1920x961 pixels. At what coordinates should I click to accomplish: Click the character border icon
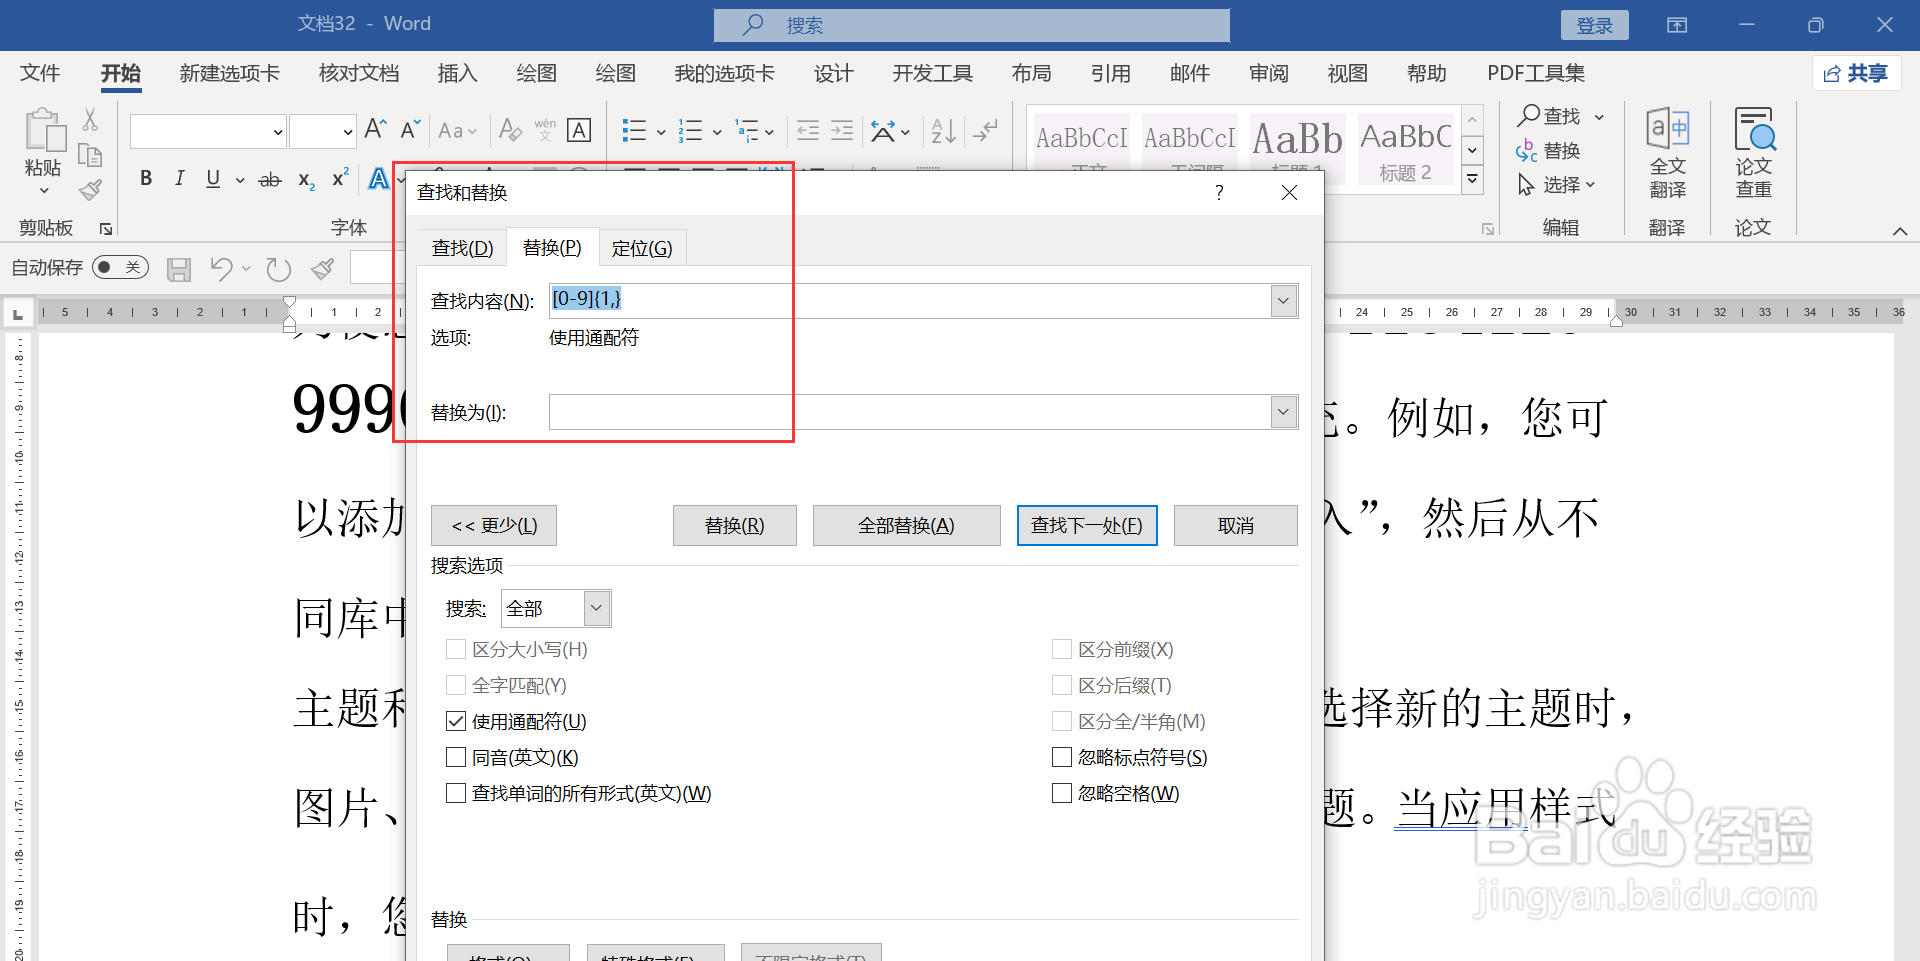click(579, 130)
